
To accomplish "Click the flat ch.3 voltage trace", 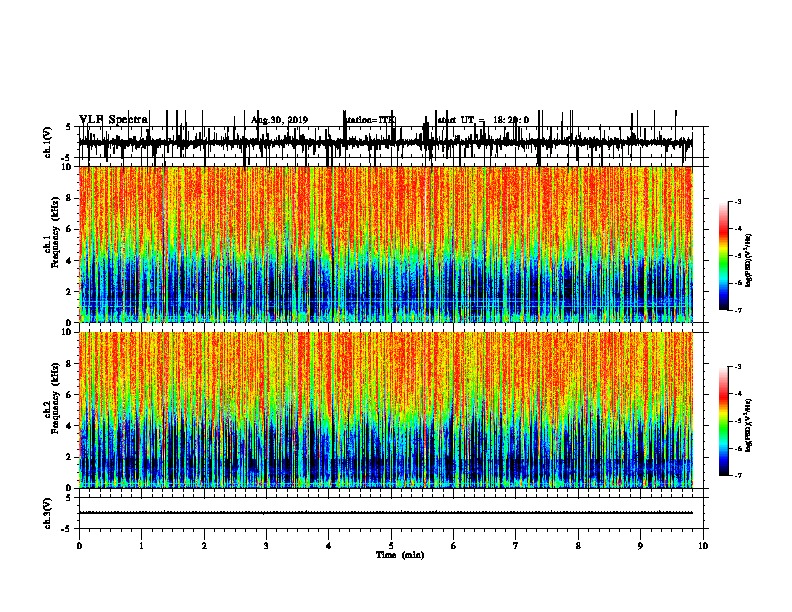I will [x=385, y=513].
